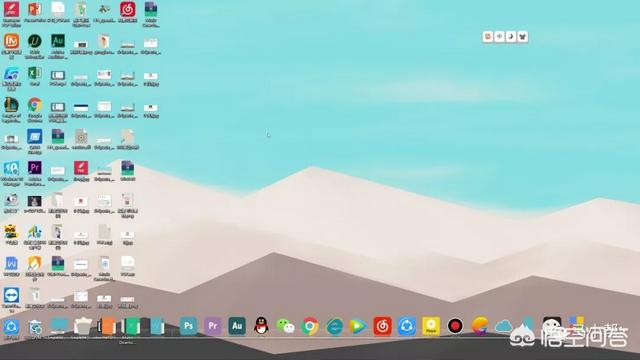
Task: Click the Sogou S logo on input bar
Action: click(x=488, y=37)
